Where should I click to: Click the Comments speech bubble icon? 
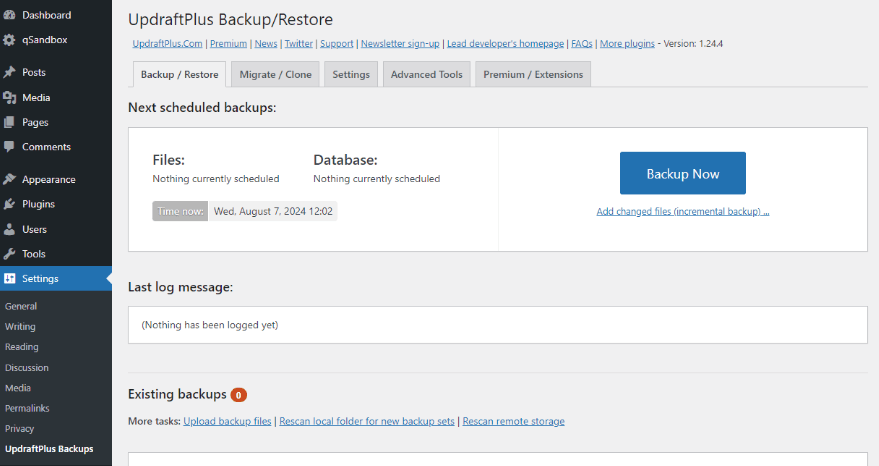coord(9,147)
